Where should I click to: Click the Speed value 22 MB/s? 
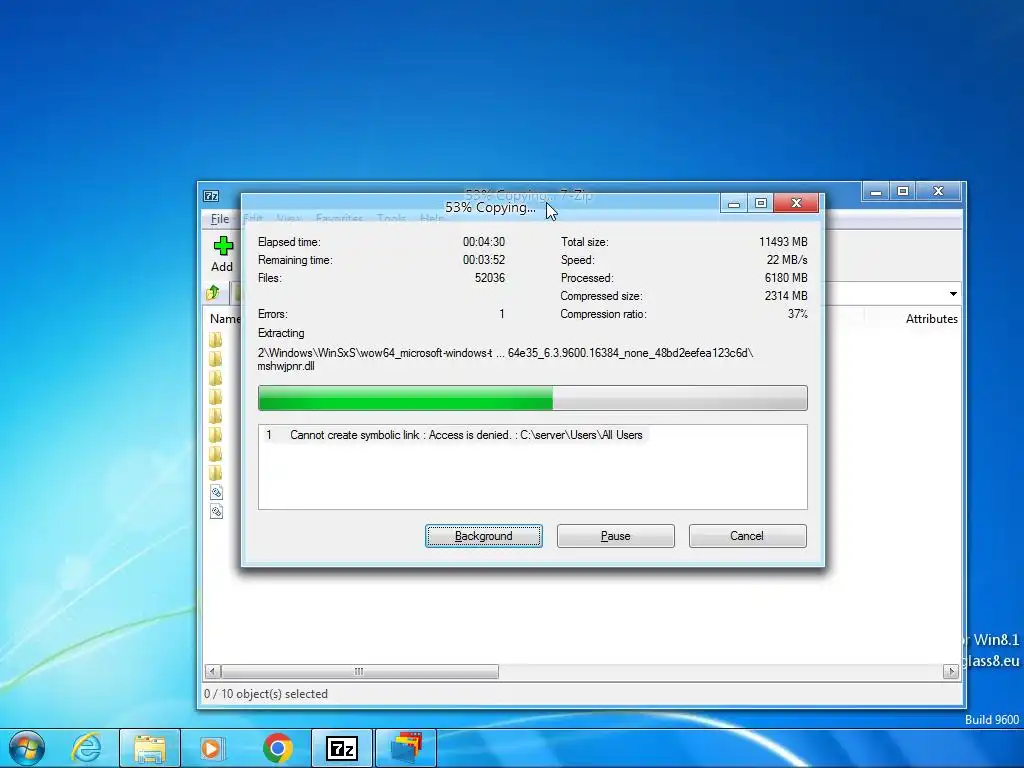click(787, 260)
